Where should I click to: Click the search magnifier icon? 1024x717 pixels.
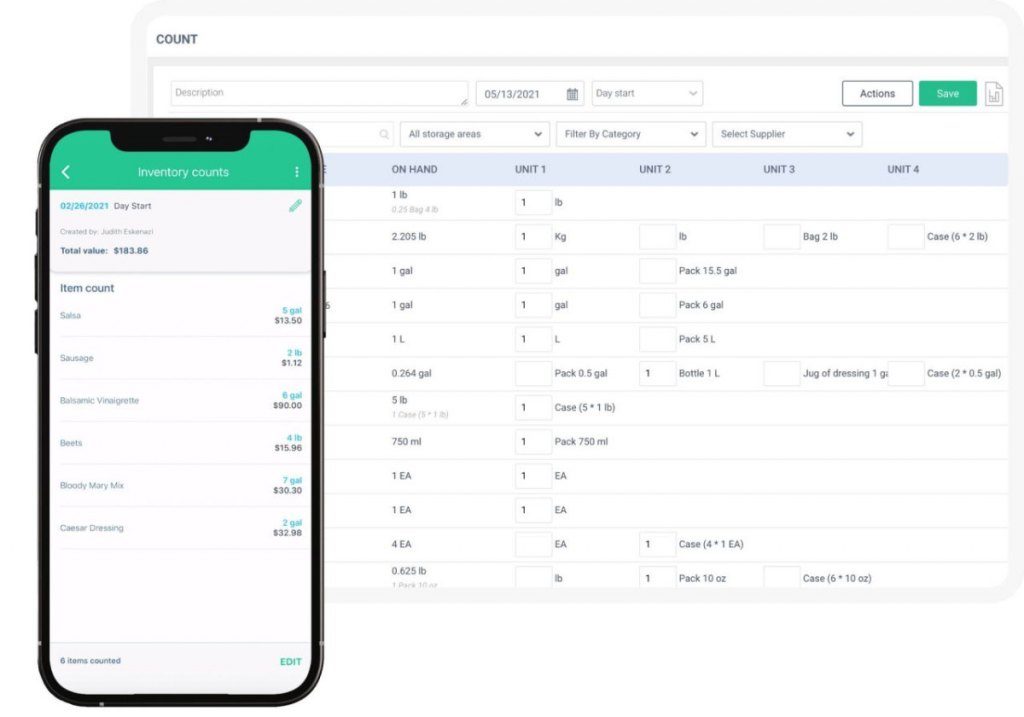pyautogui.click(x=384, y=133)
